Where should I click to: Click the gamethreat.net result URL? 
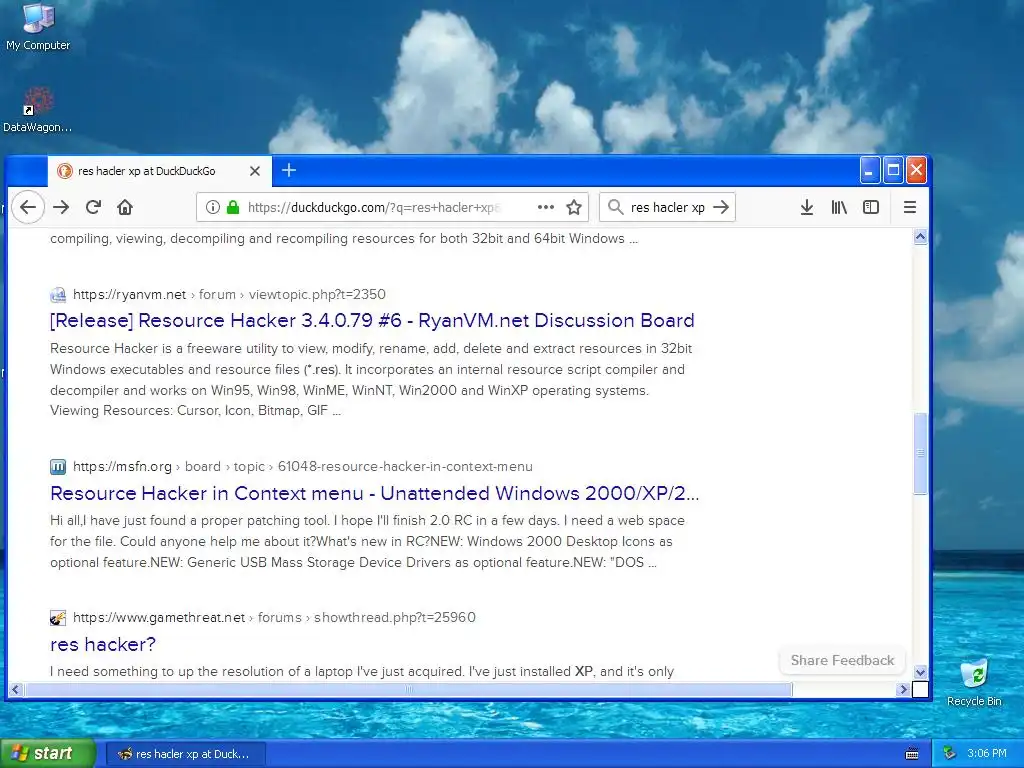[274, 618]
